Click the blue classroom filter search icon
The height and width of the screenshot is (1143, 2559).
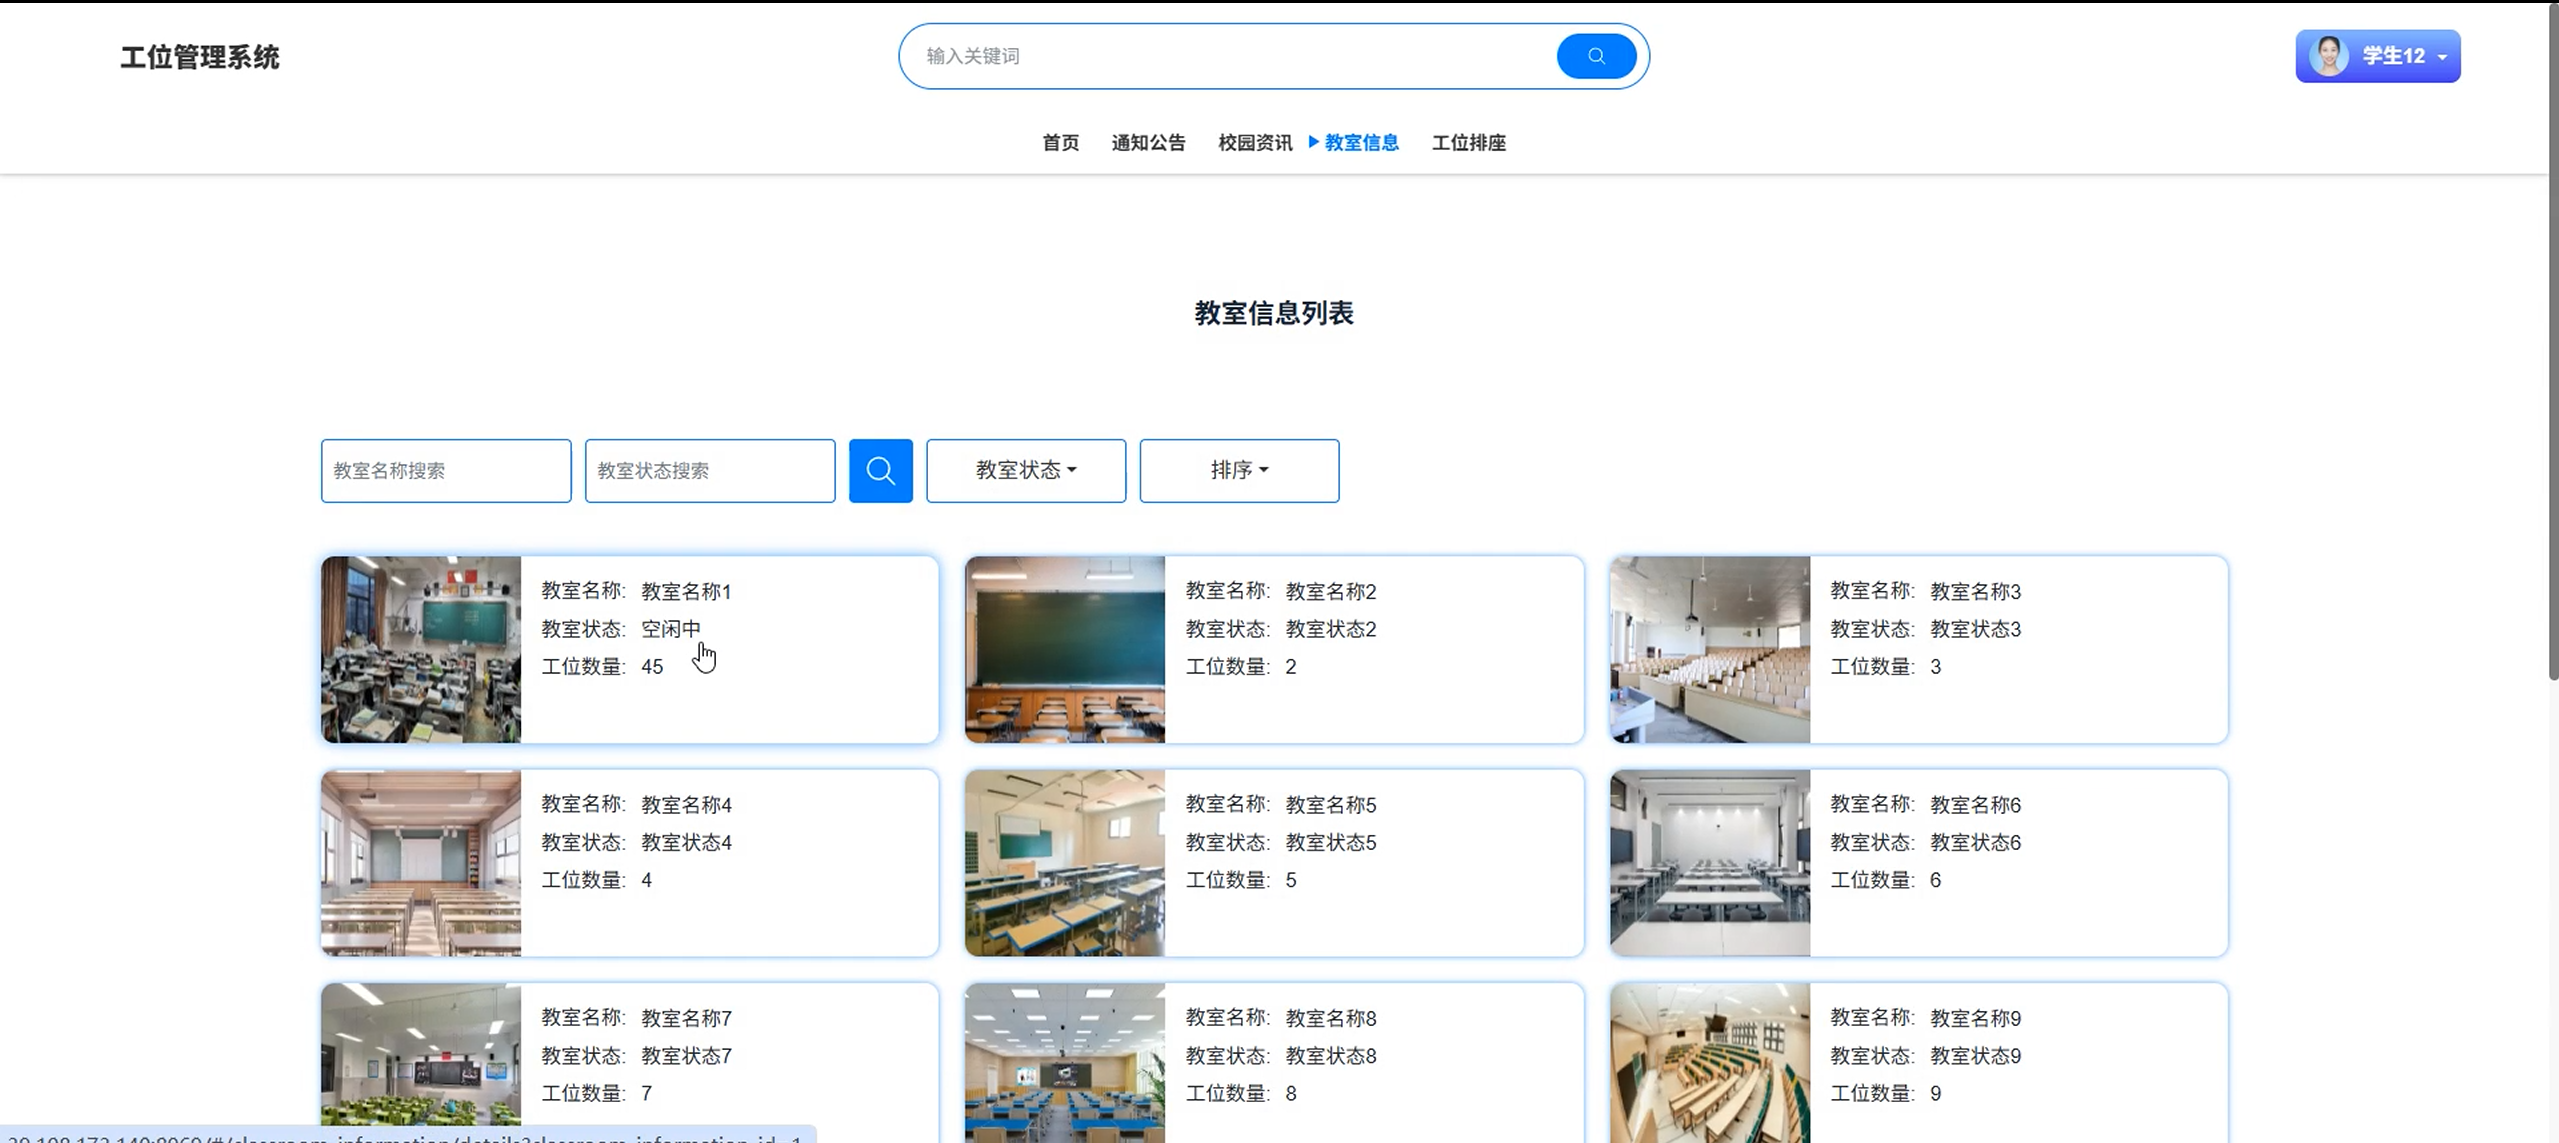(x=880, y=470)
